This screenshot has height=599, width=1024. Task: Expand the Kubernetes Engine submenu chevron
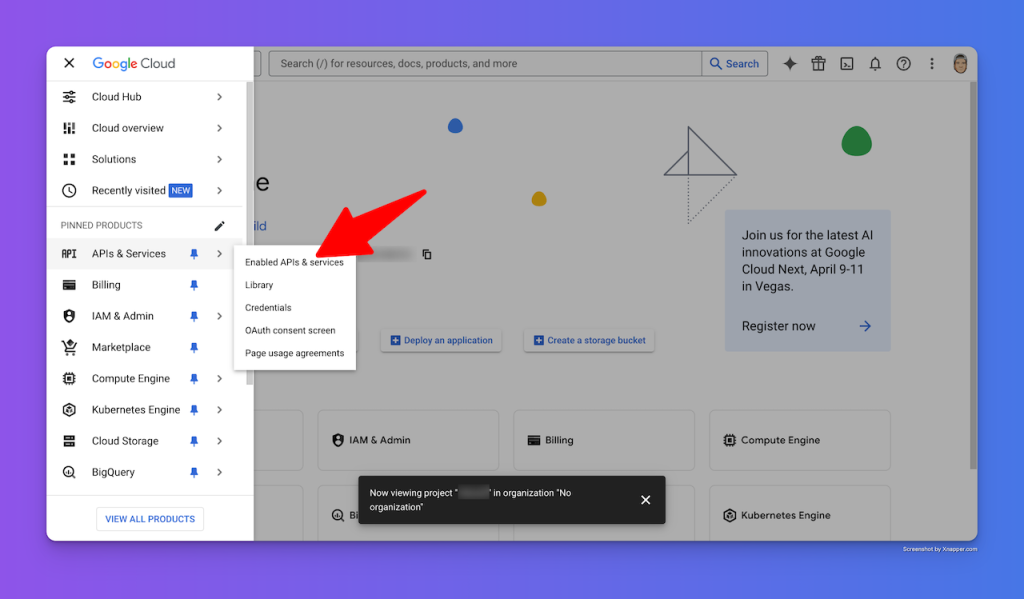219,410
